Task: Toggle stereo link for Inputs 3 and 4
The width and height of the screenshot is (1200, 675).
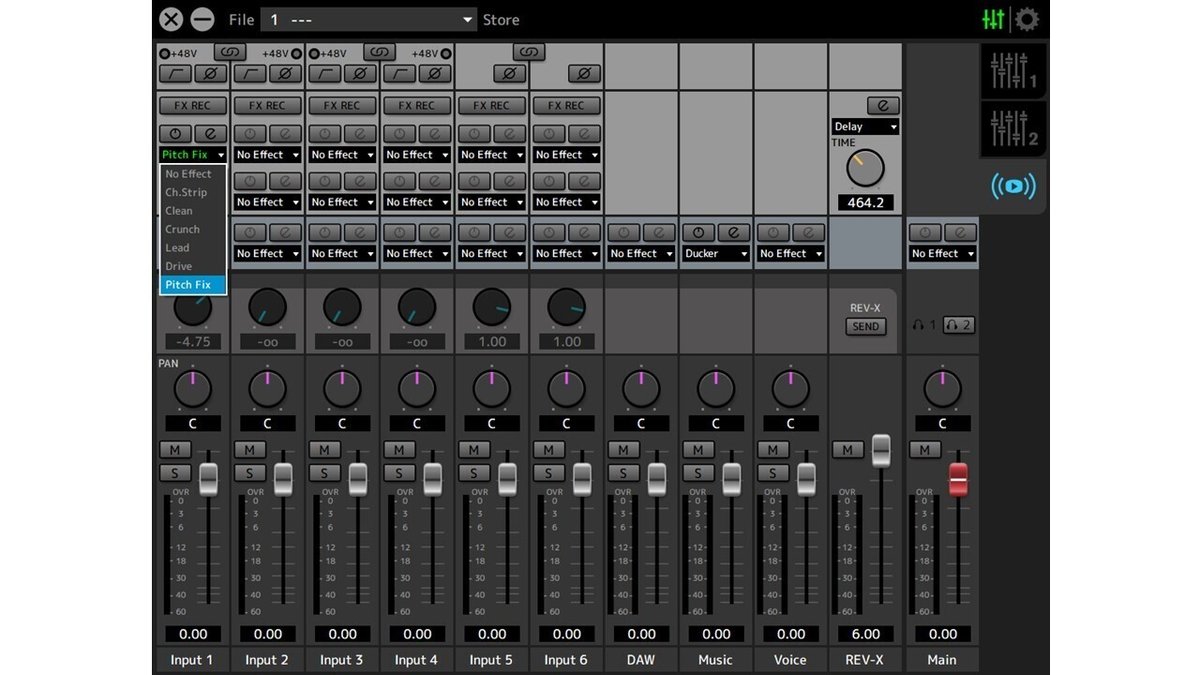Action: pos(380,52)
